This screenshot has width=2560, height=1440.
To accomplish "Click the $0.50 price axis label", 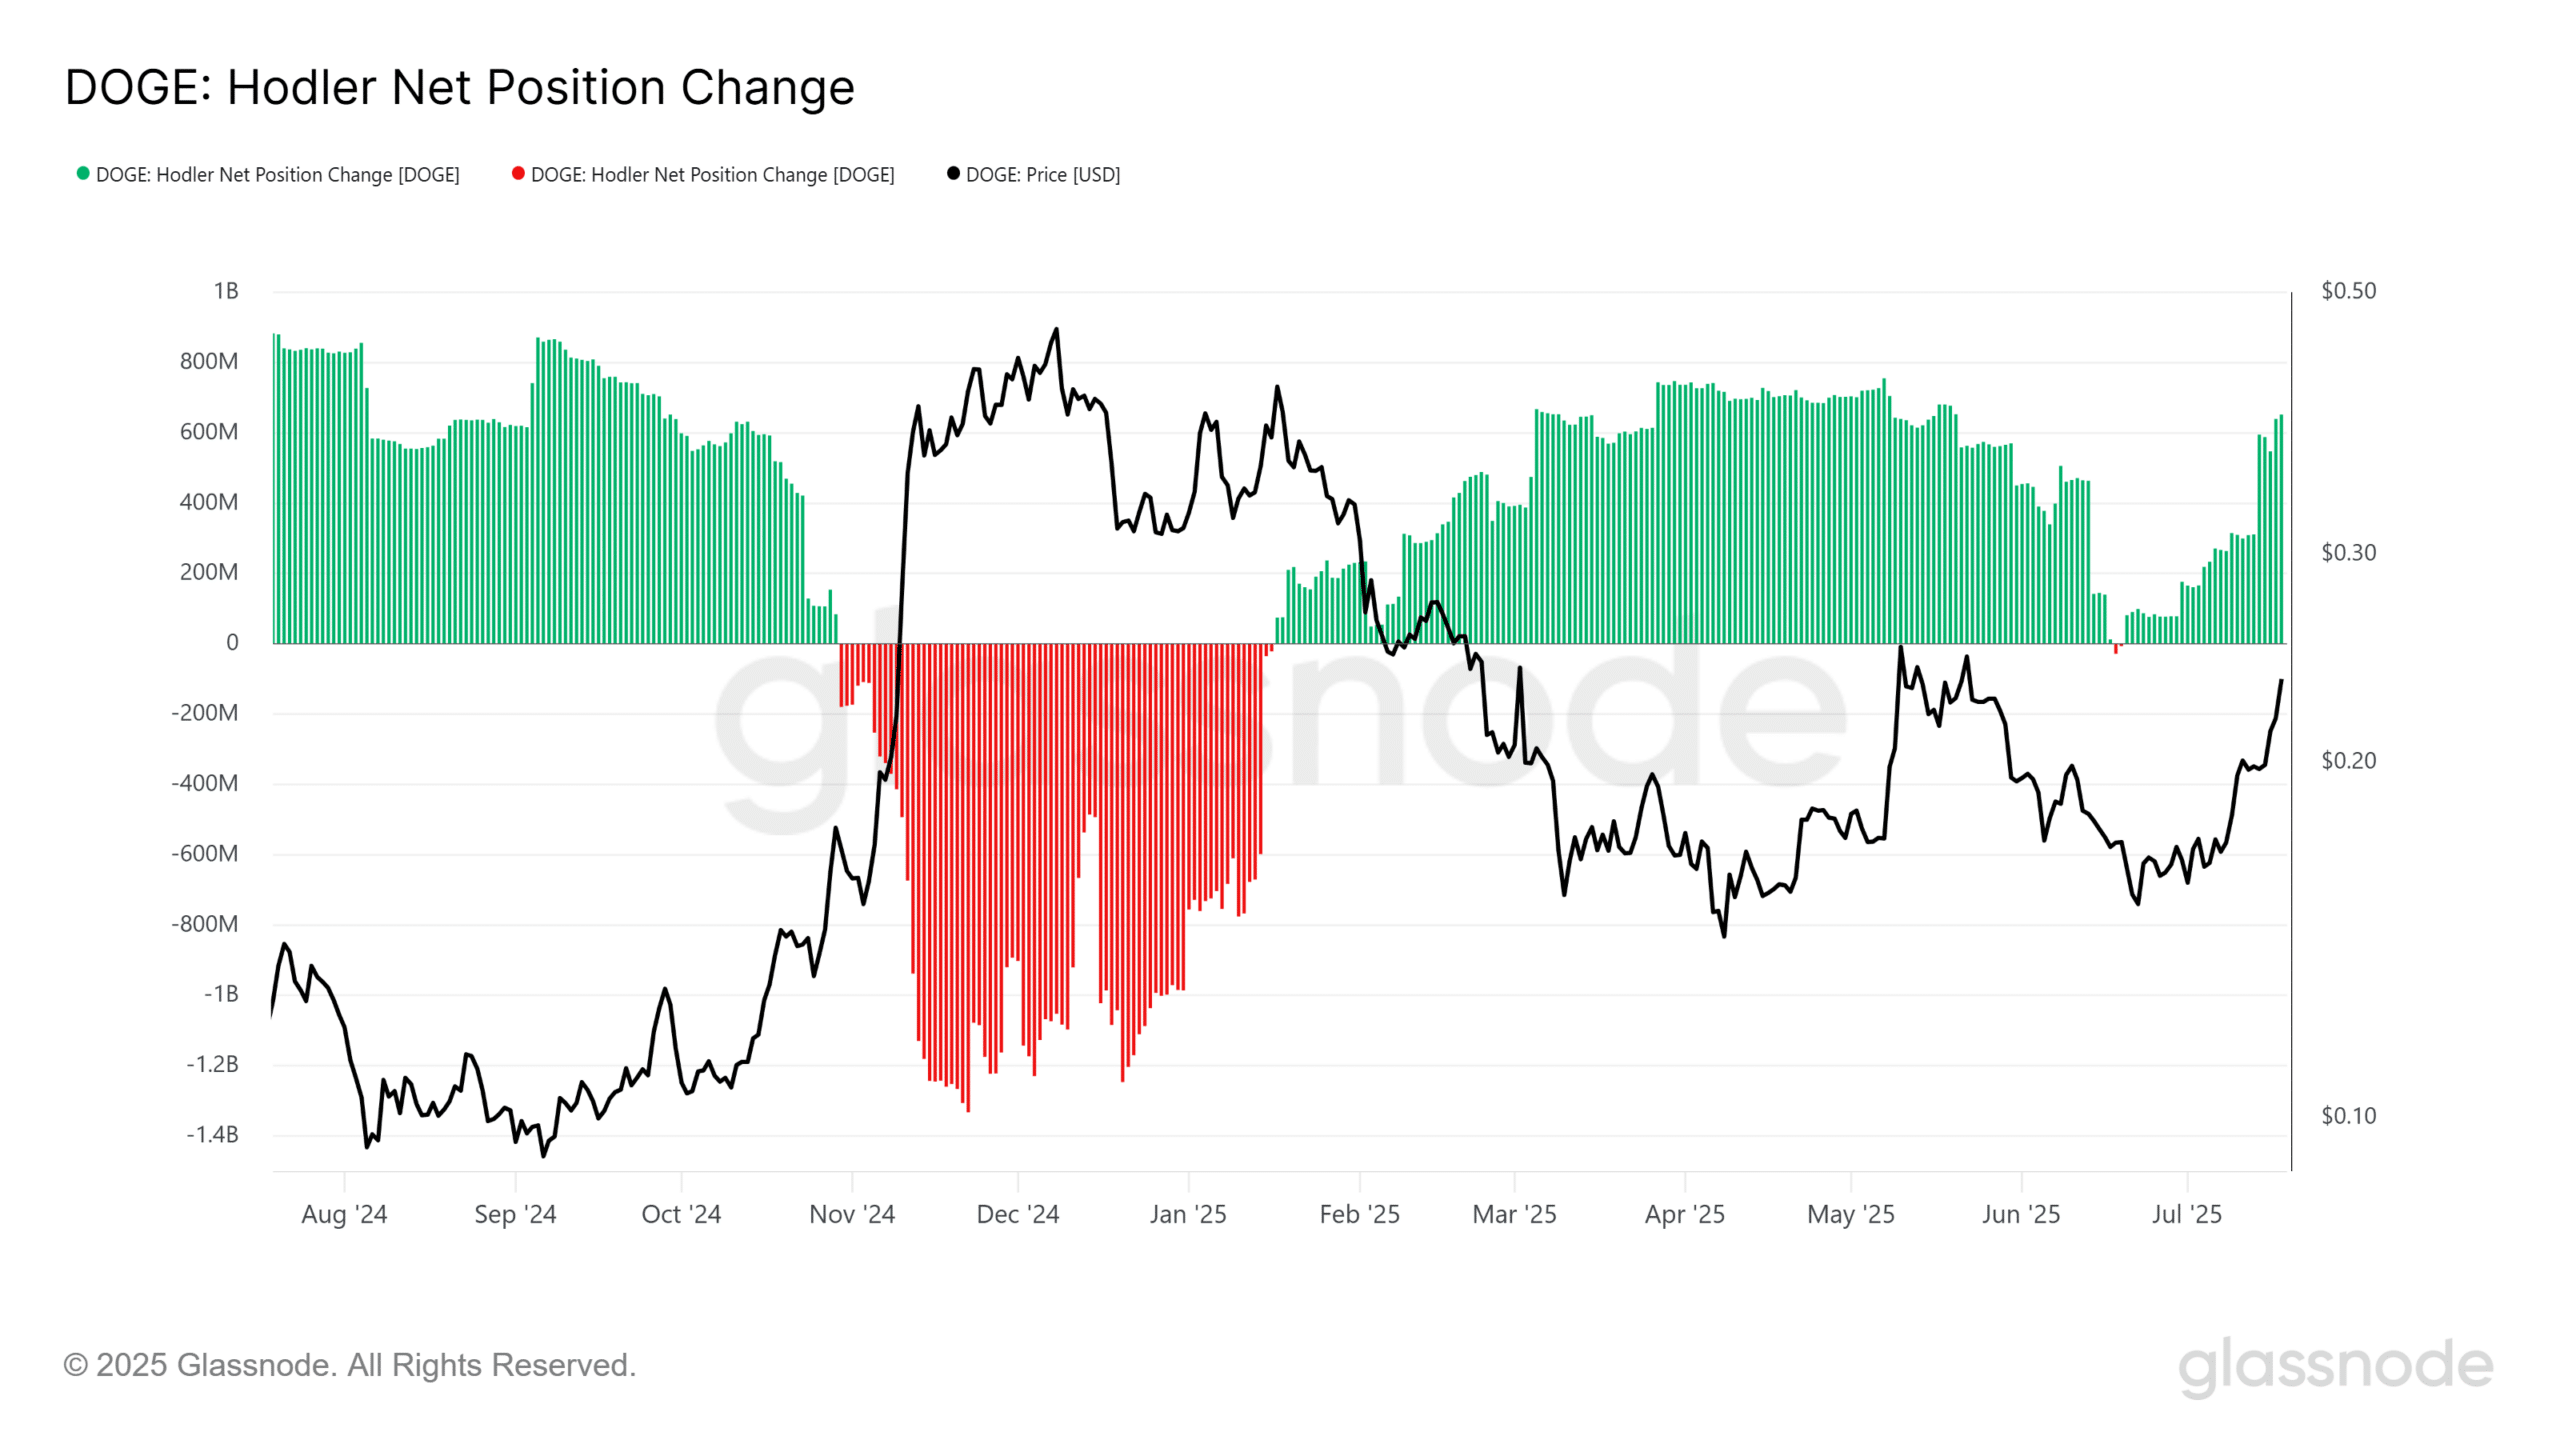I will tap(2348, 291).
